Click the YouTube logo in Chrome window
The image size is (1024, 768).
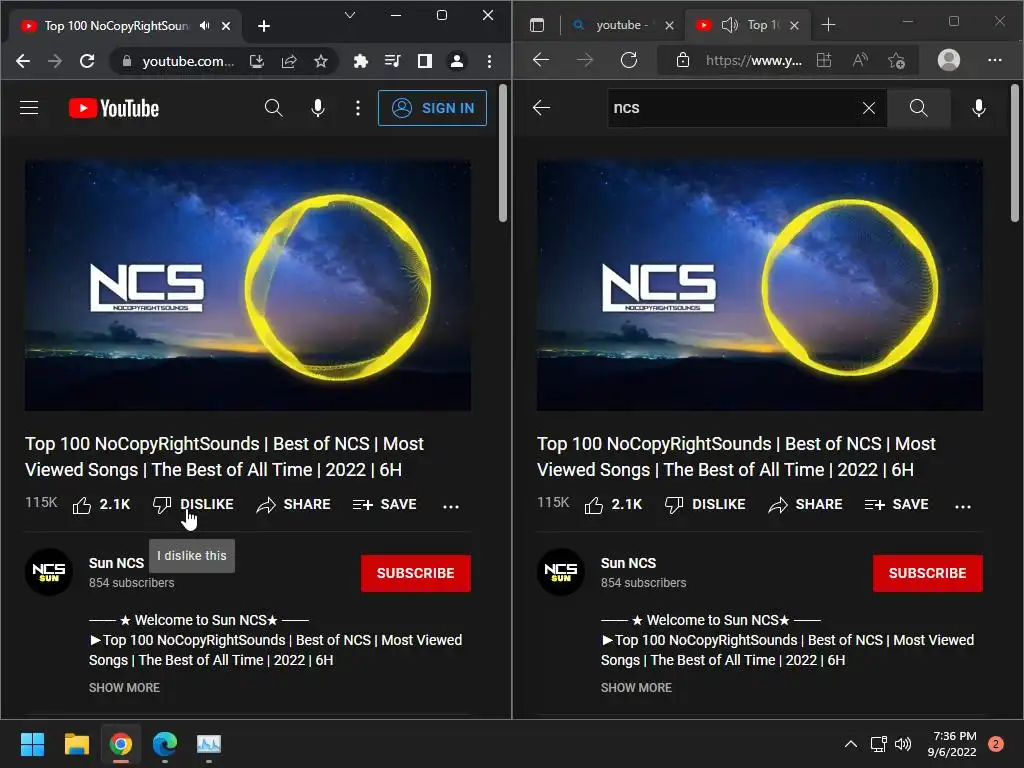point(114,108)
